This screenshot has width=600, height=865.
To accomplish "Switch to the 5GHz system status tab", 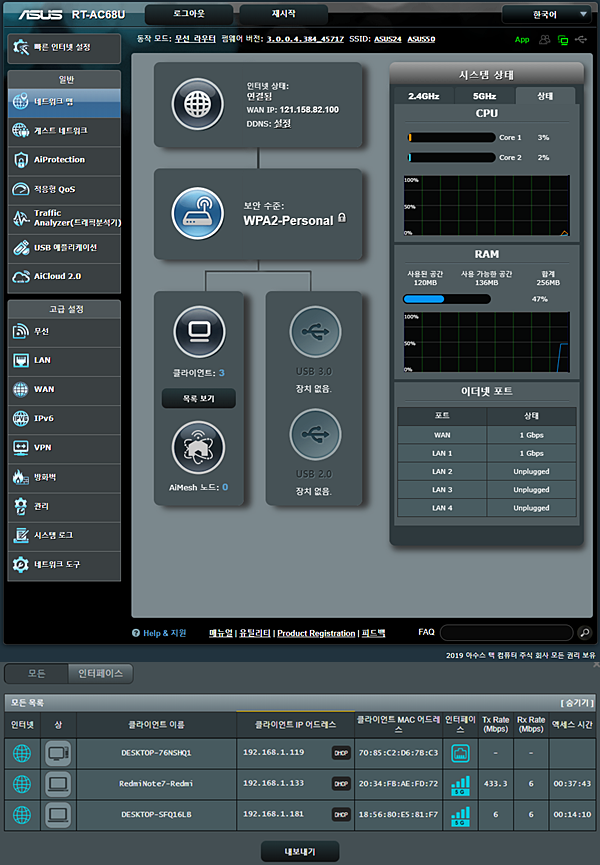I will 484,96.
